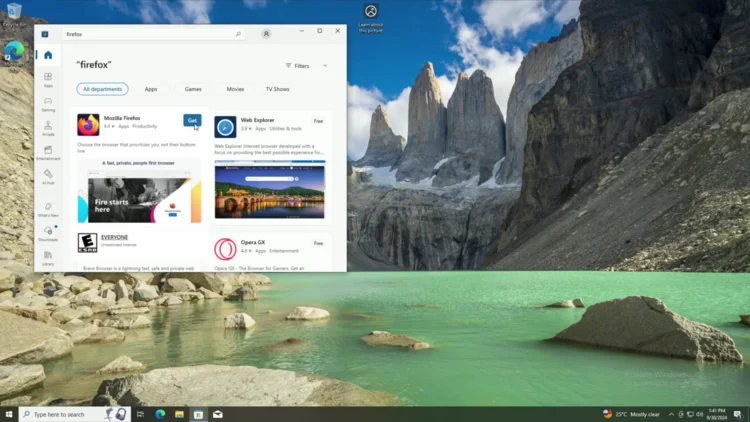
Task: Click the taskbar clock and date
Action: (717, 414)
